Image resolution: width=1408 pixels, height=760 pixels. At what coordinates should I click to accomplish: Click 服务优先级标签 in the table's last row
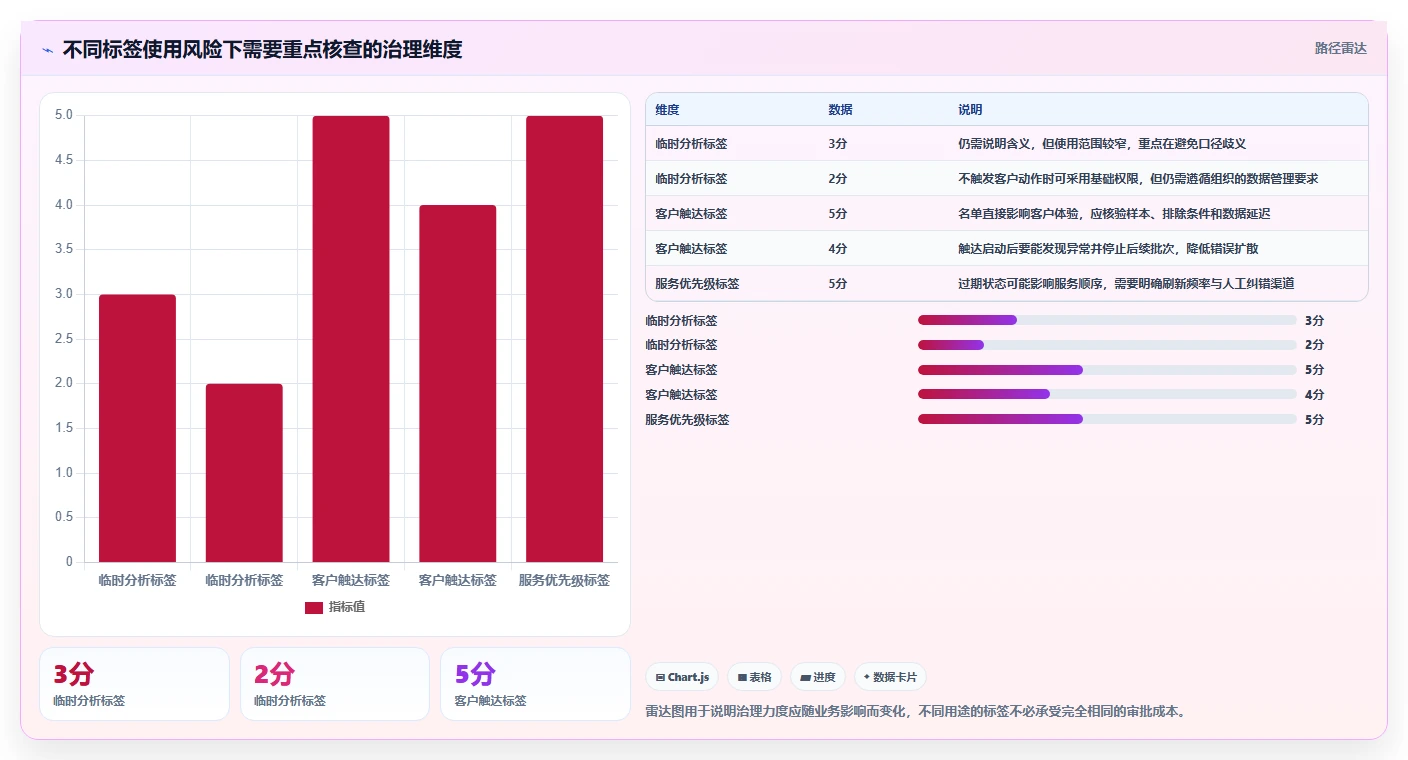[697, 284]
